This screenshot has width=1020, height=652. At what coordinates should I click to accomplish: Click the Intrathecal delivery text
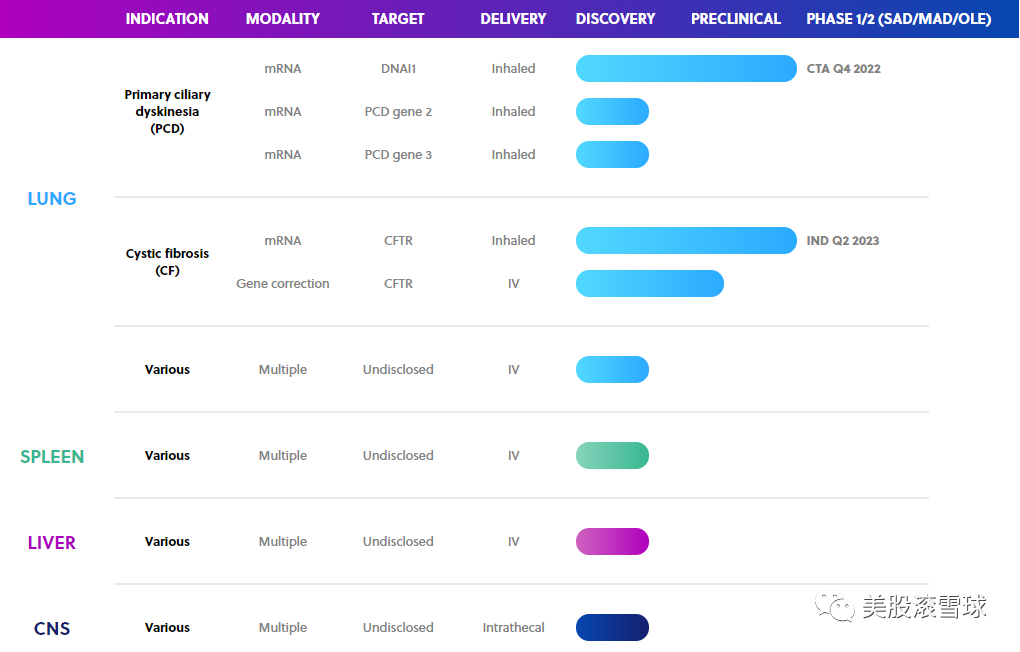point(513,628)
